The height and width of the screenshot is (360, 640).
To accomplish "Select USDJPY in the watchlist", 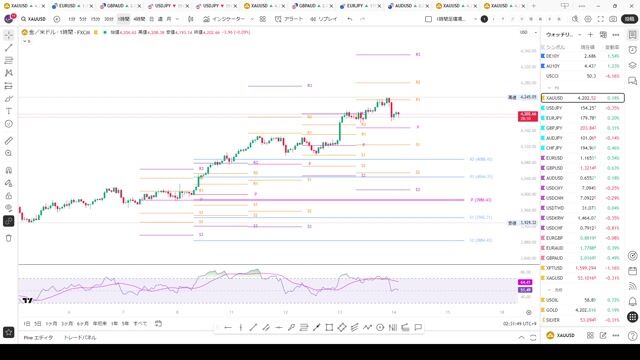I will pos(582,108).
